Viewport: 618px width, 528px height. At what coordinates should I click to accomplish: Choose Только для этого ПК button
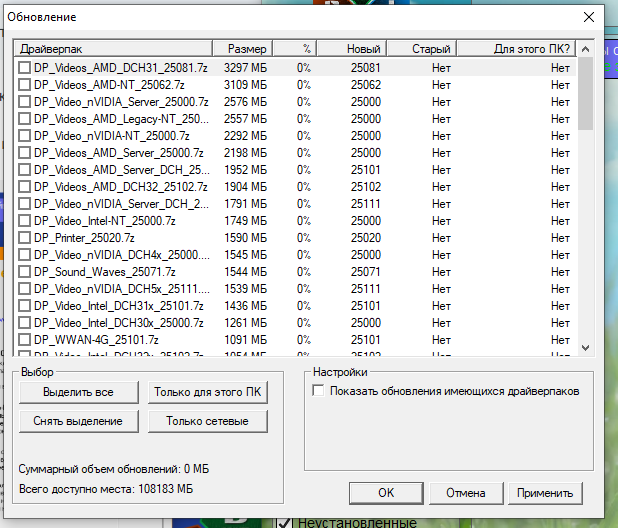208,391
